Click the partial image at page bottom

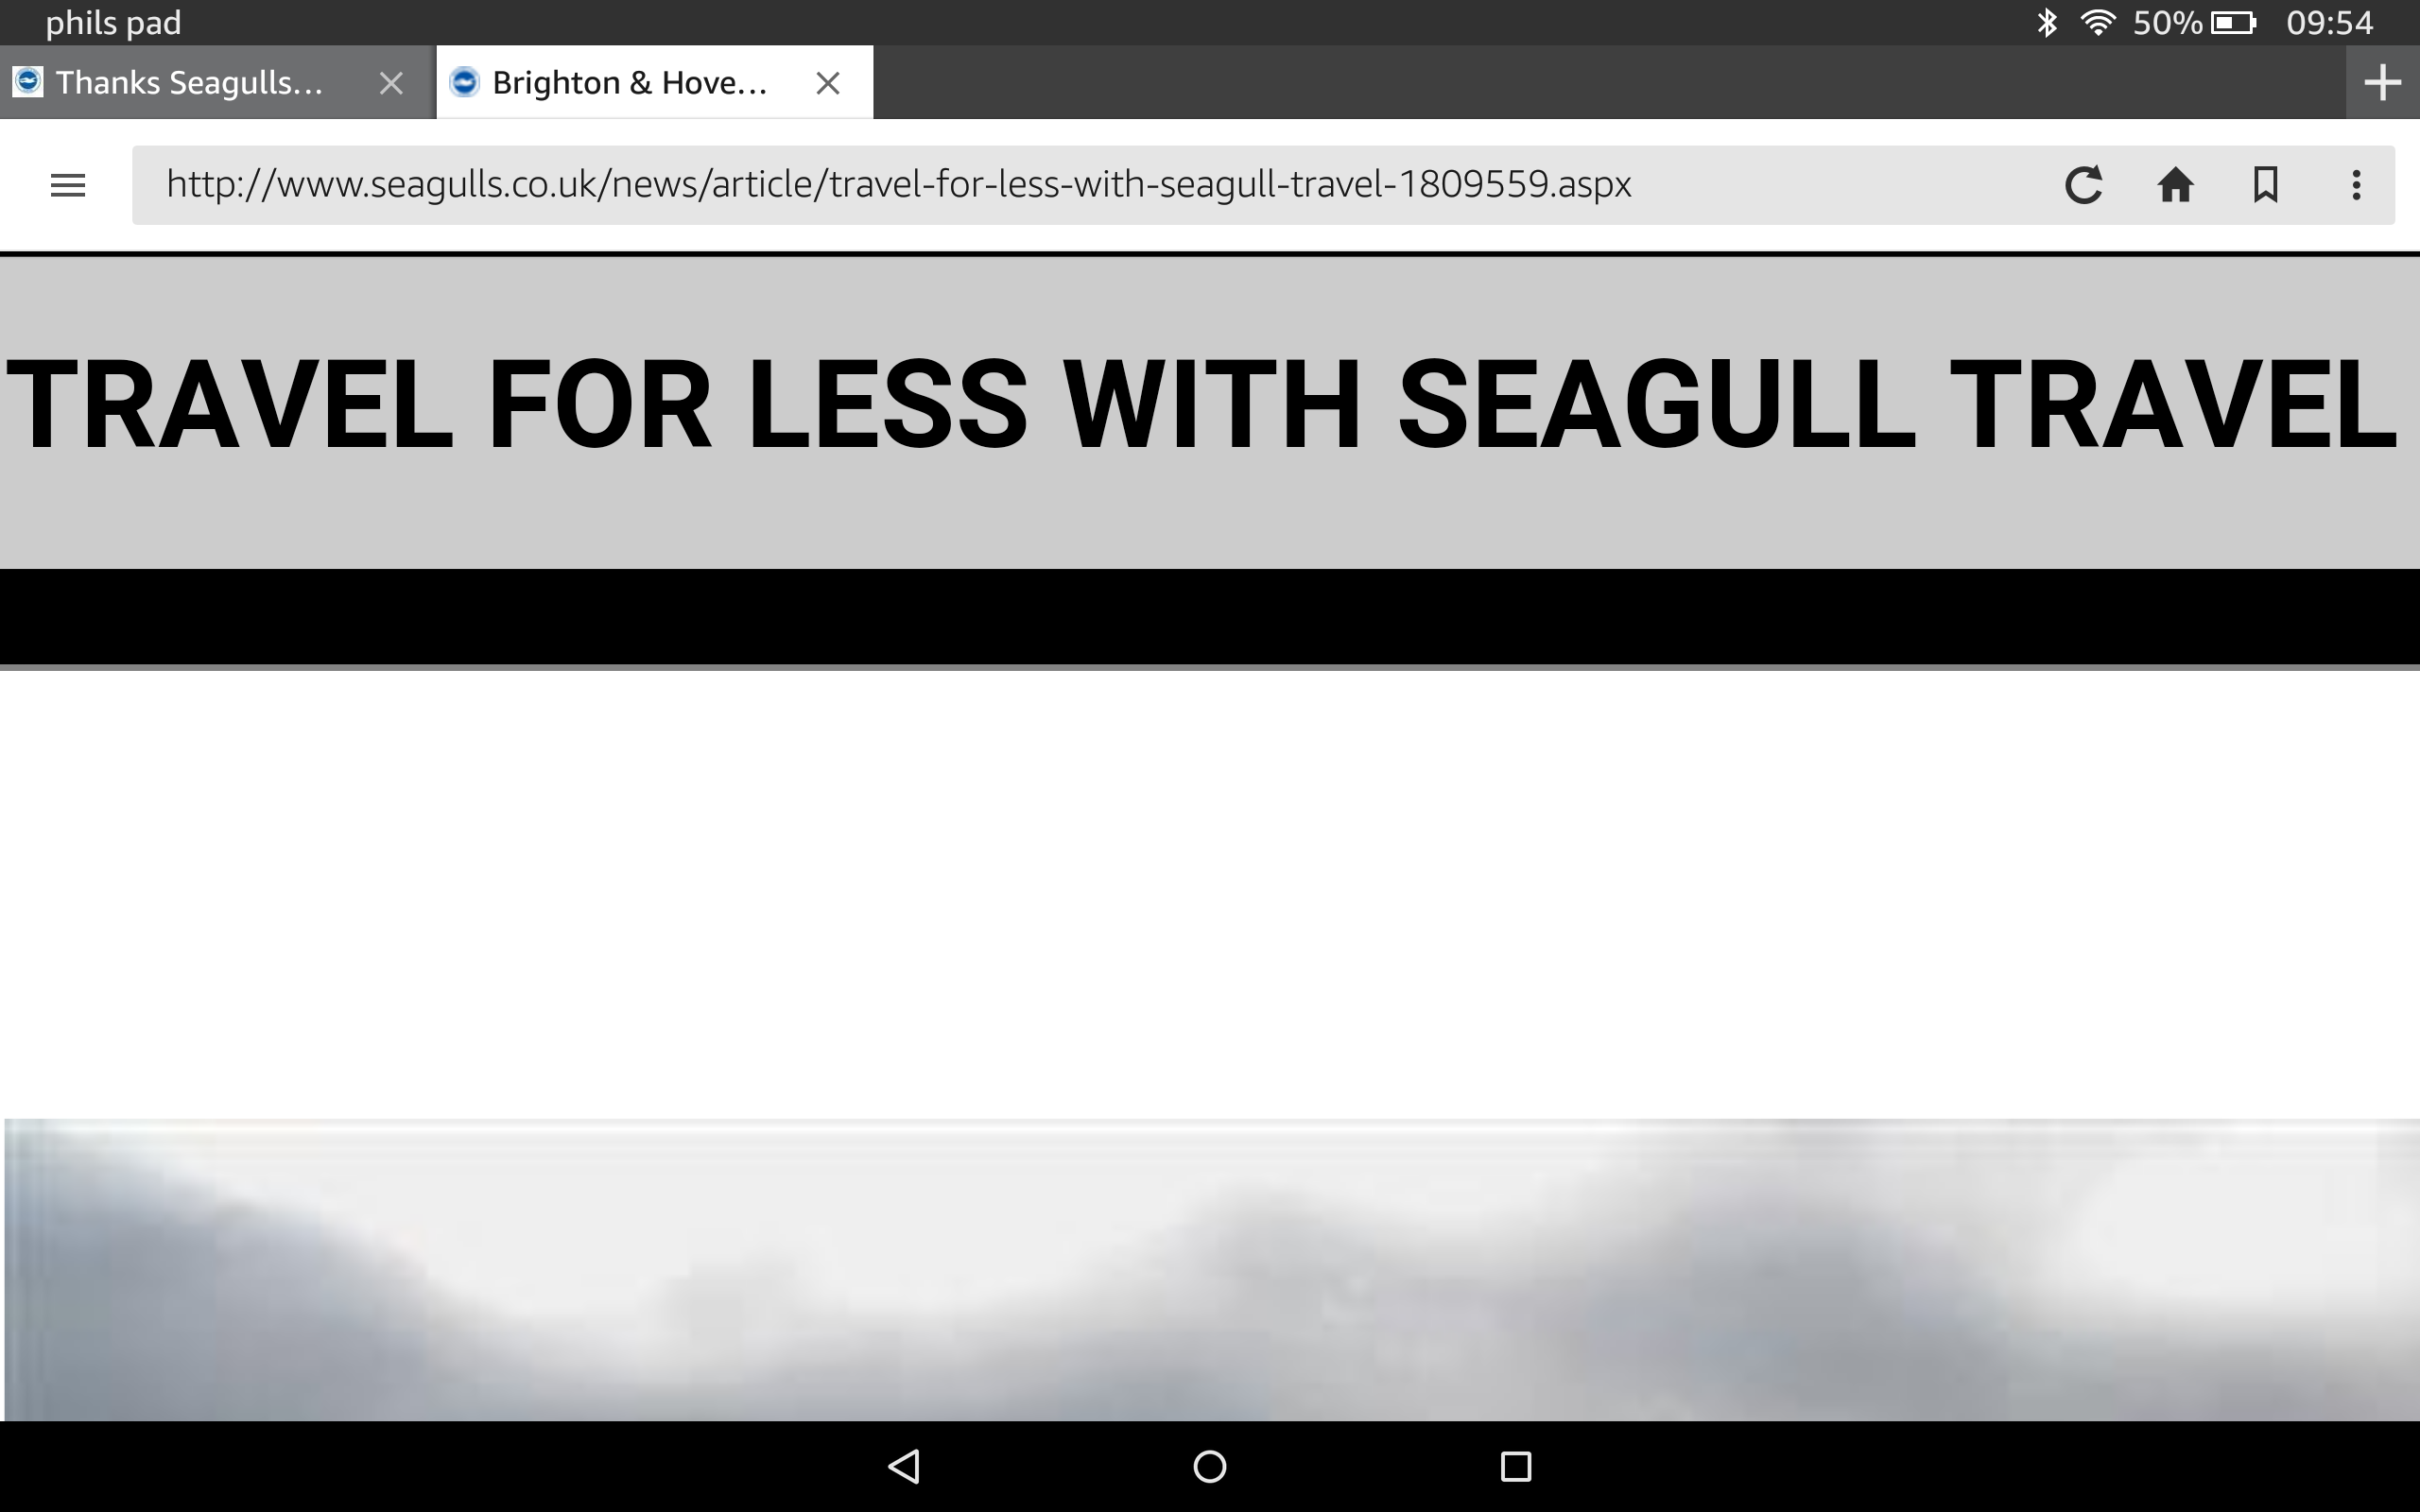coord(1207,1270)
